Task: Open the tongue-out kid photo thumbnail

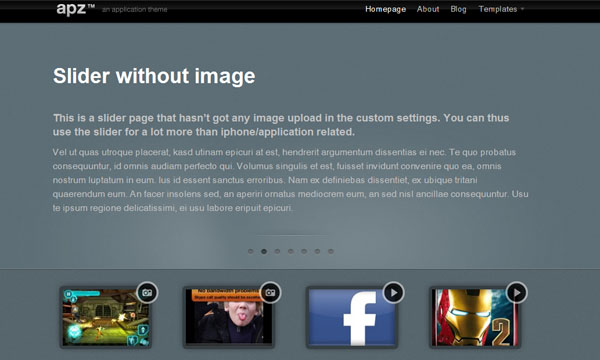Action: point(229,318)
